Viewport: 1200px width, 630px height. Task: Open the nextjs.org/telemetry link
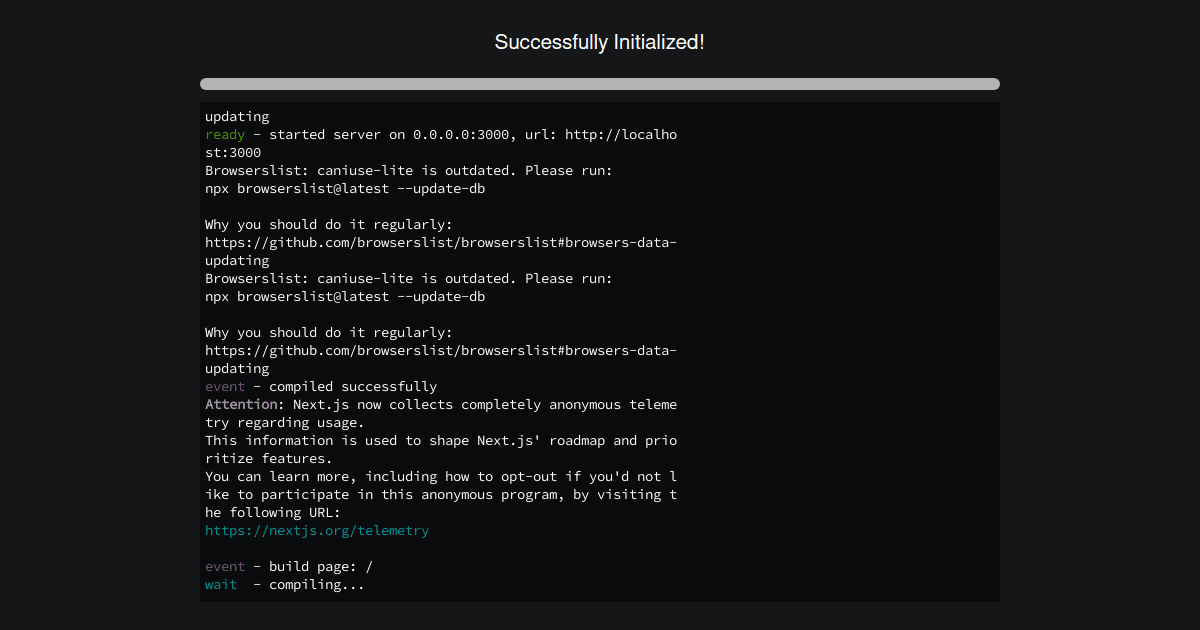(x=316, y=530)
